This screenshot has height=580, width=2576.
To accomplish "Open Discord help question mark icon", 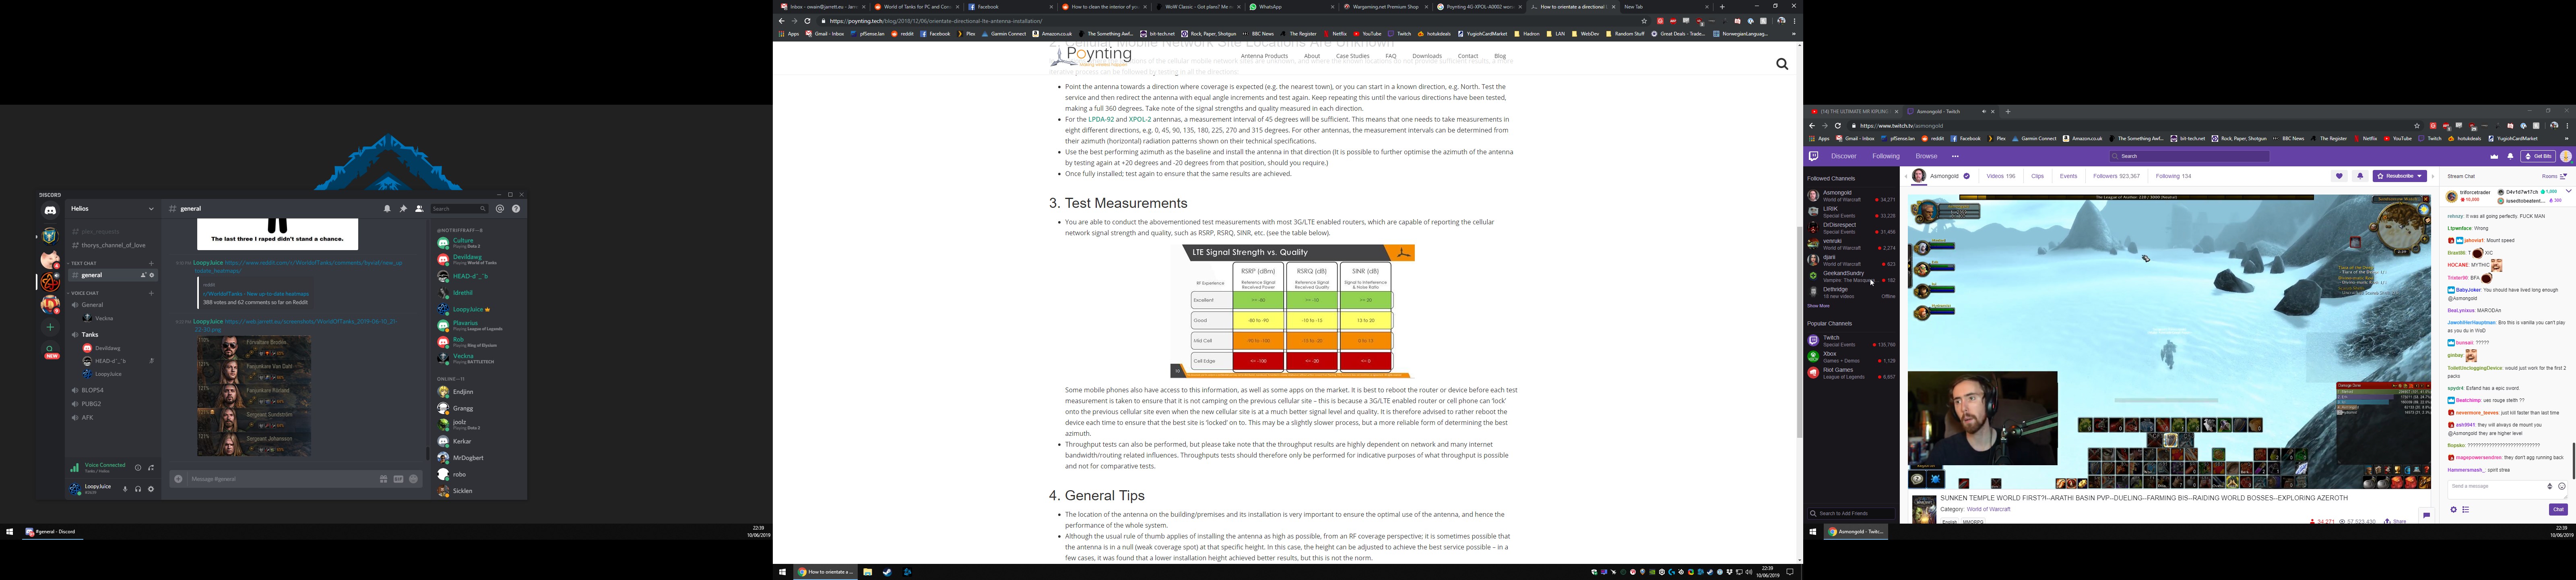I will pyautogui.click(x=516, y=209).
